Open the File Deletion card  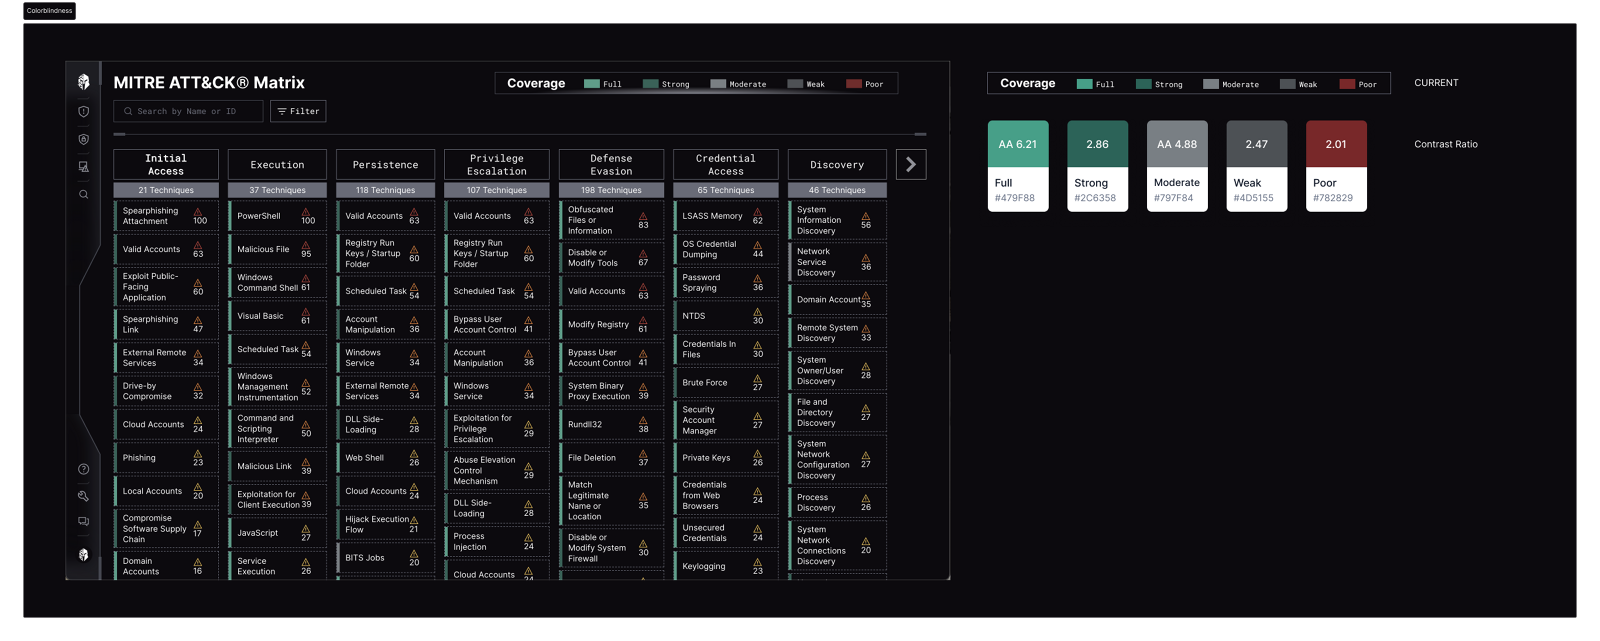pyautogui.click(x=611, y=458)
